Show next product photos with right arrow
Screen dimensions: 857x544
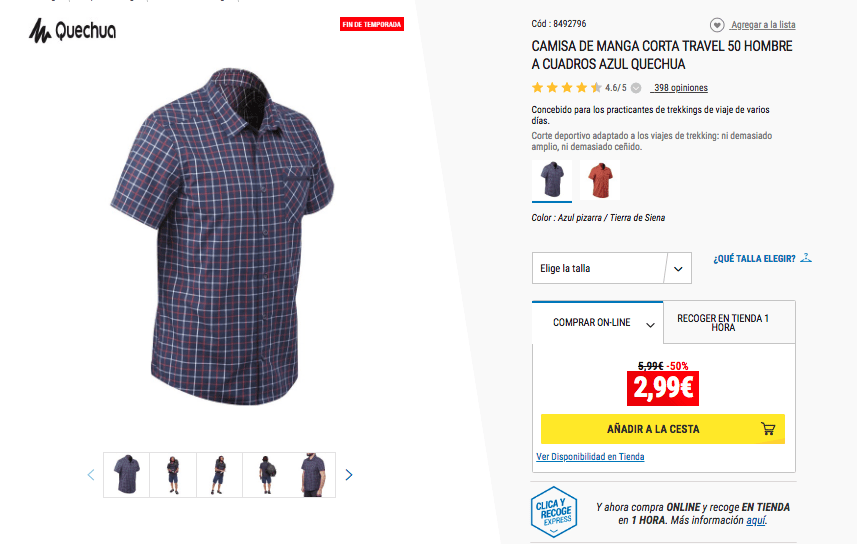(x=349, y=475)
